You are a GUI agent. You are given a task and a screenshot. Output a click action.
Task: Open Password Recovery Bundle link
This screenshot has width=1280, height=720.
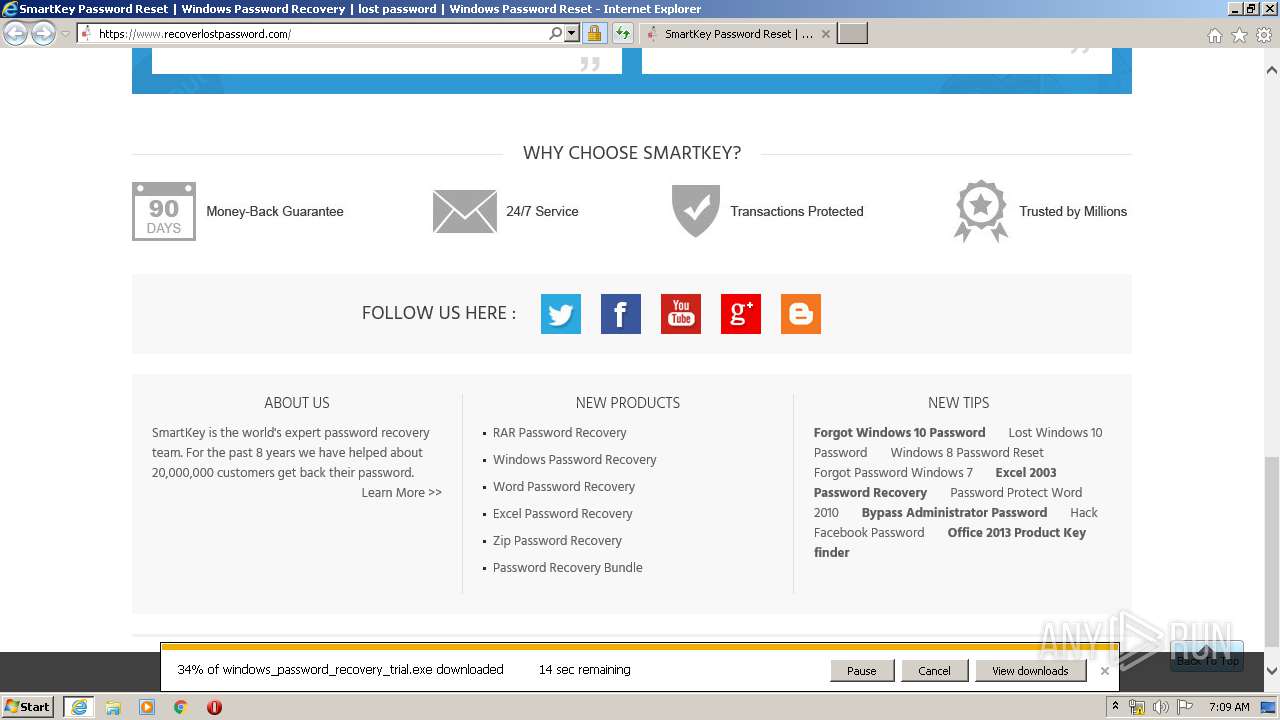click(567, 568)
